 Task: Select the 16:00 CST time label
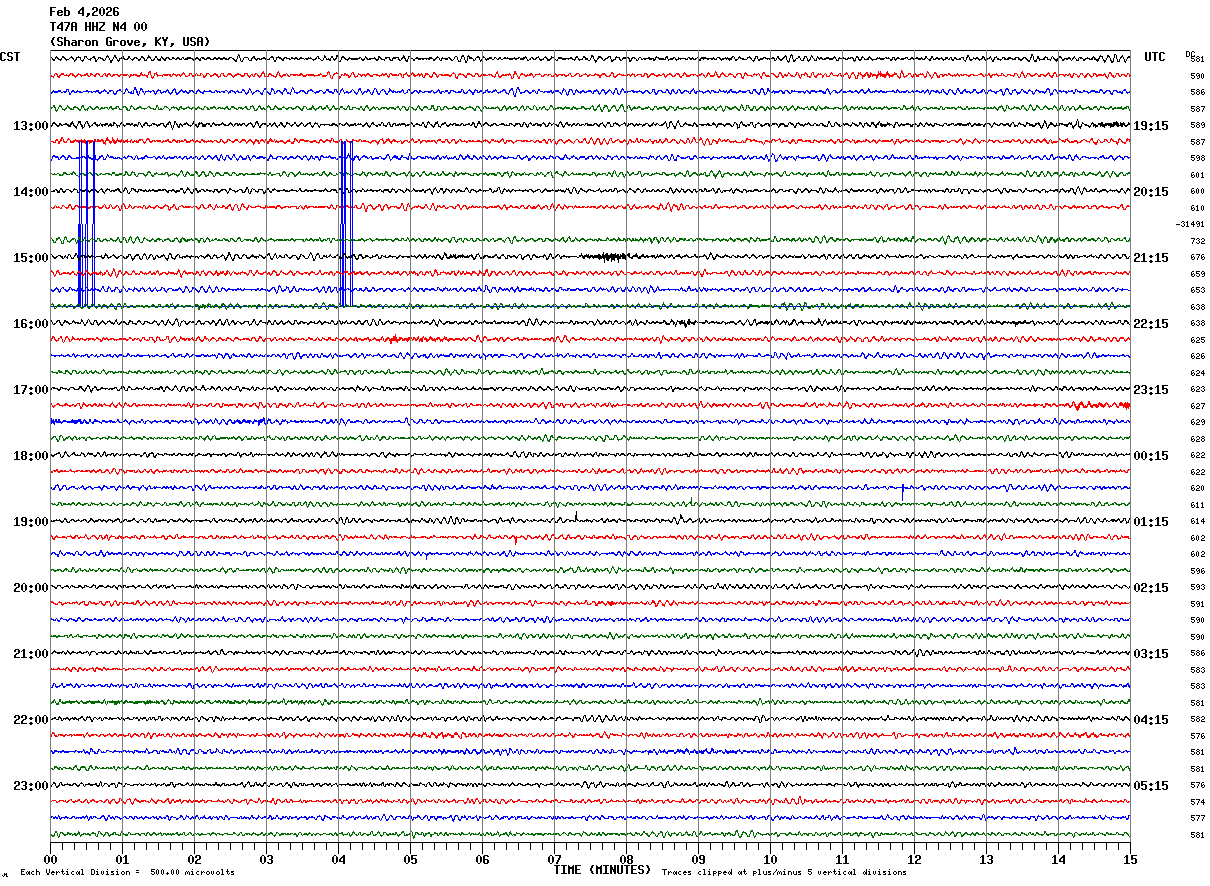[30, 324]
